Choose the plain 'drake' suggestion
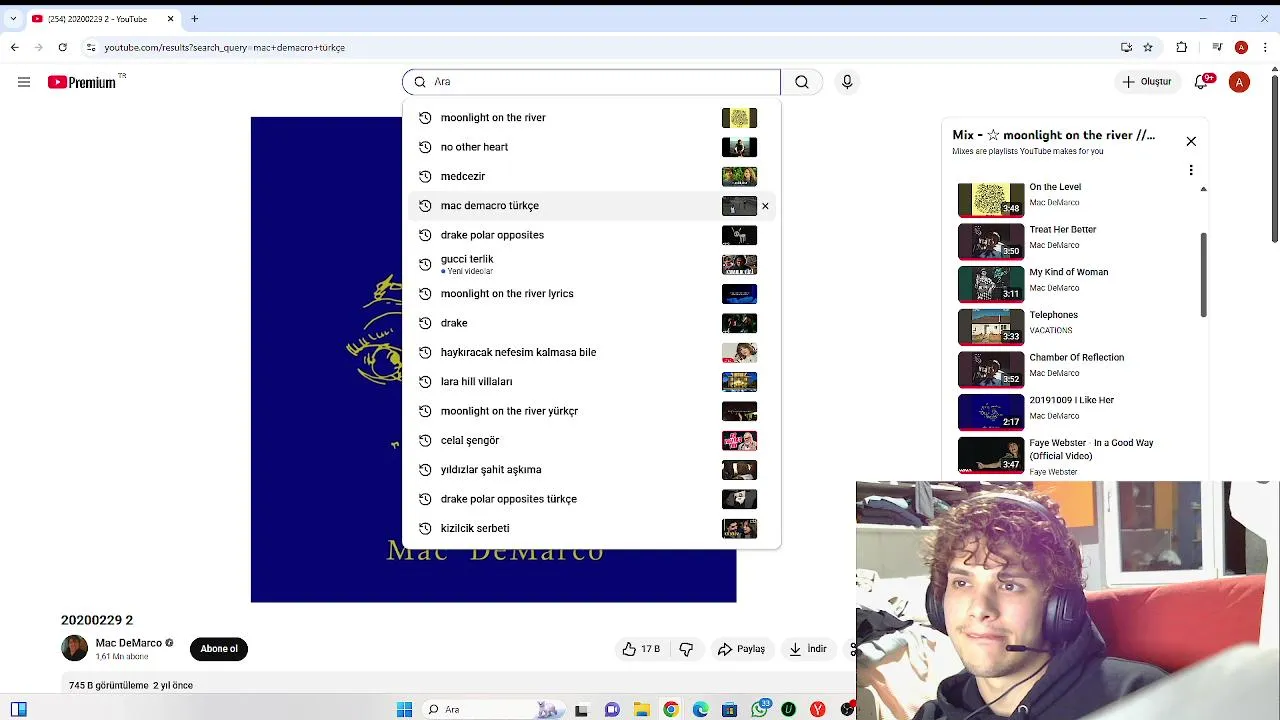This screenshot has height=720, width=1280. coord(591,323)
